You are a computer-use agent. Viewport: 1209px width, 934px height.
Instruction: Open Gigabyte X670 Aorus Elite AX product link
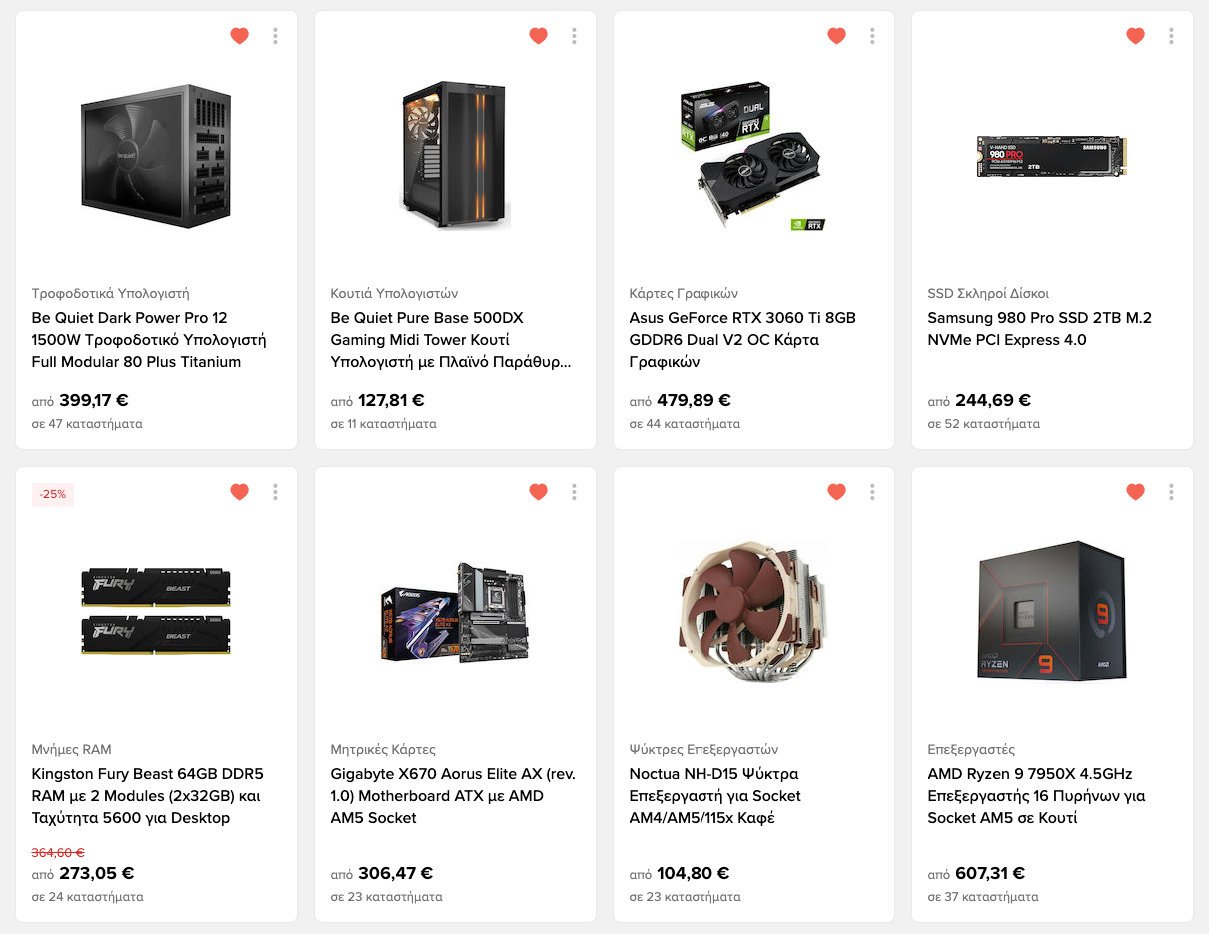[x=453, y=796]
